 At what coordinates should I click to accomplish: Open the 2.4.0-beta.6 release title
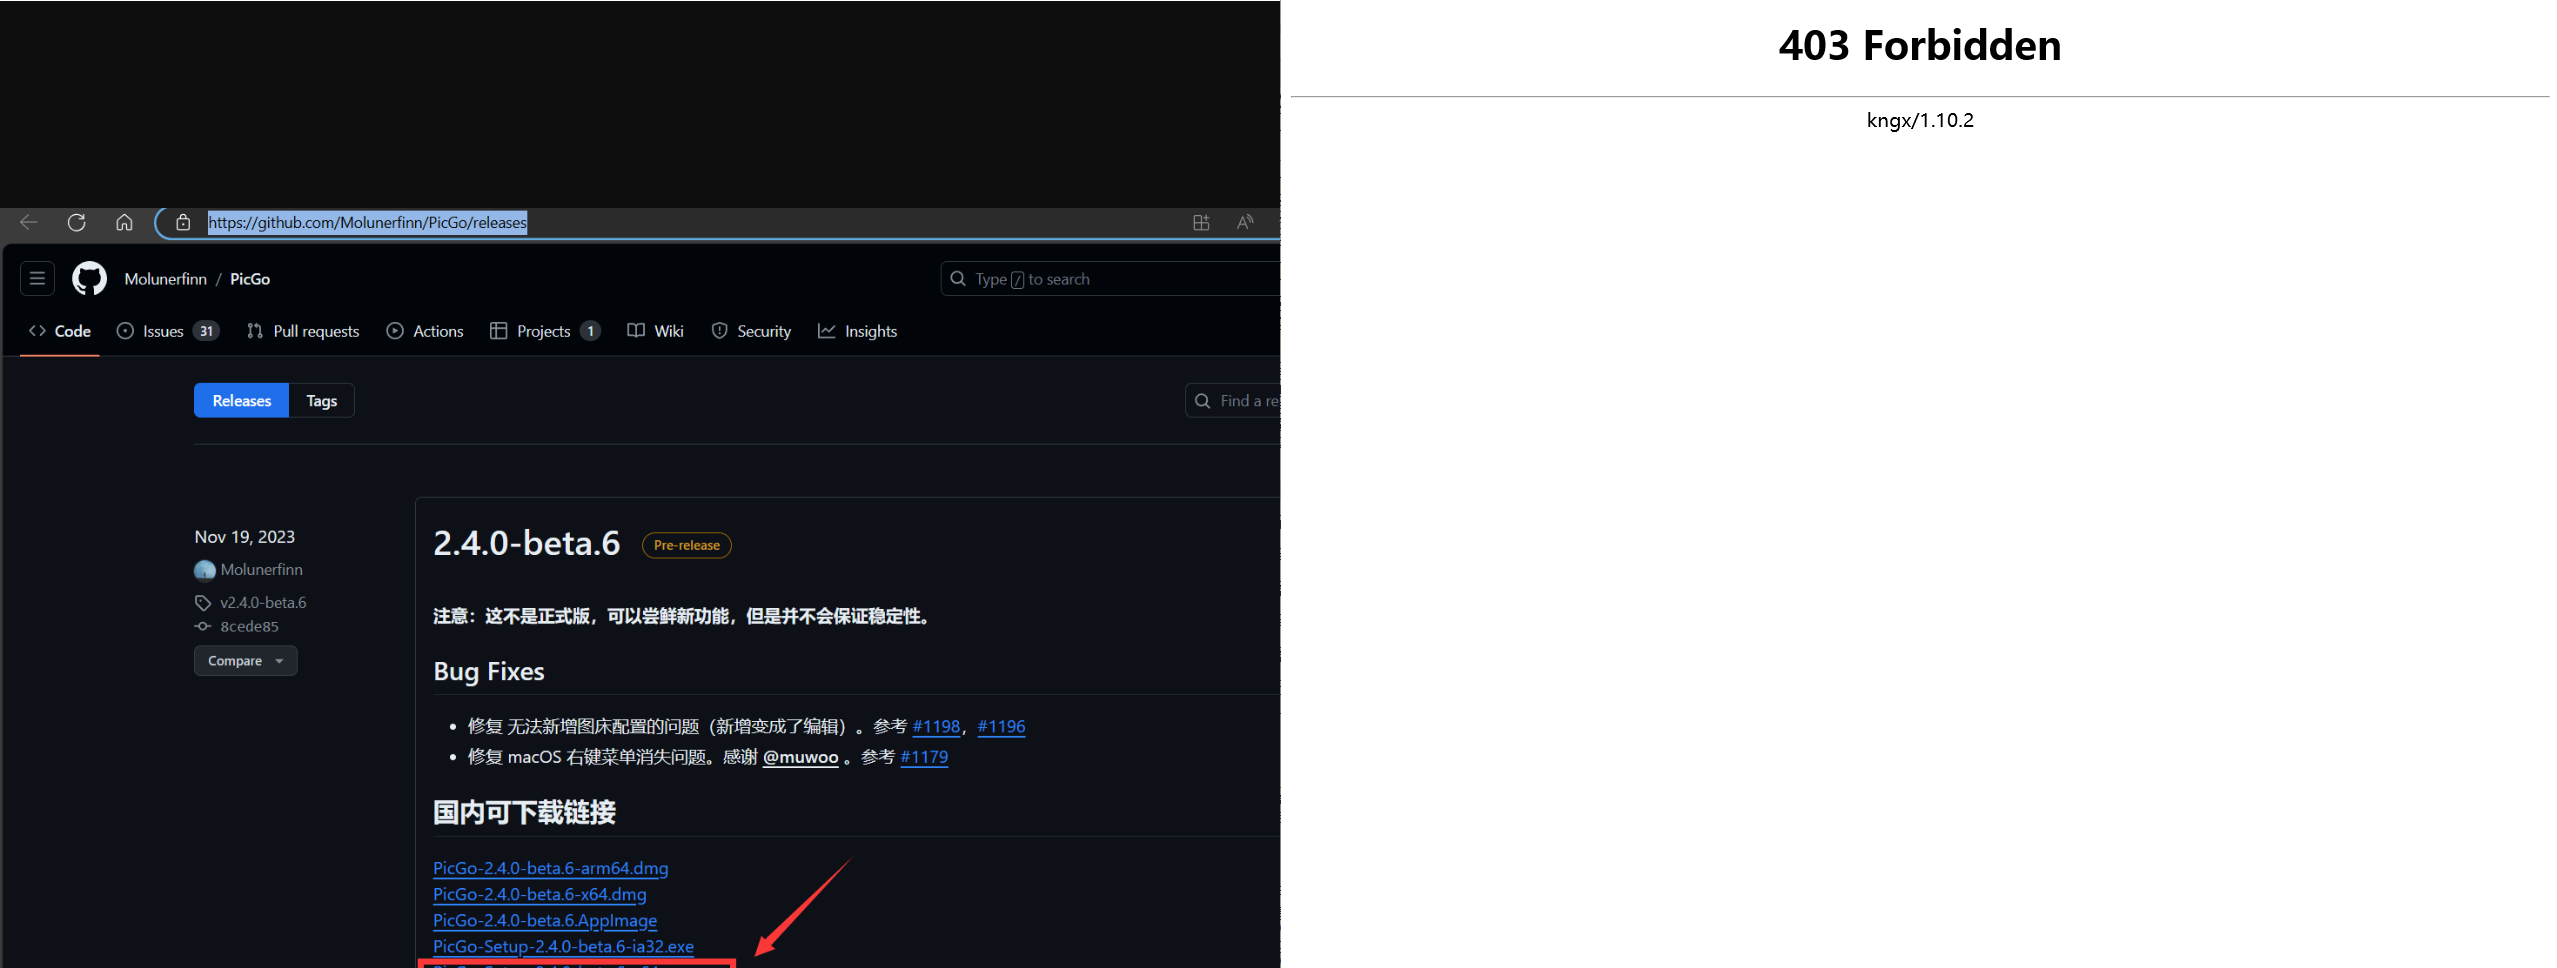pyautogui.click(x=527, y=543)
